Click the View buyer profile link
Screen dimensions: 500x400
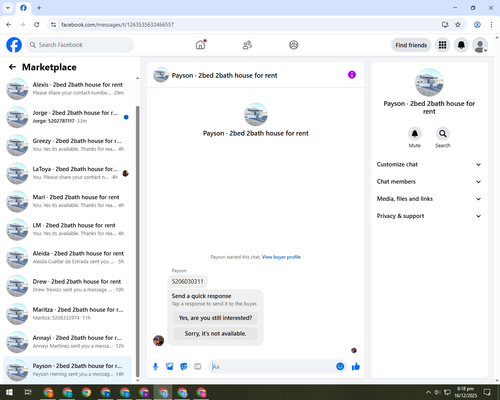pyautogui.click(x=281, y=257)
